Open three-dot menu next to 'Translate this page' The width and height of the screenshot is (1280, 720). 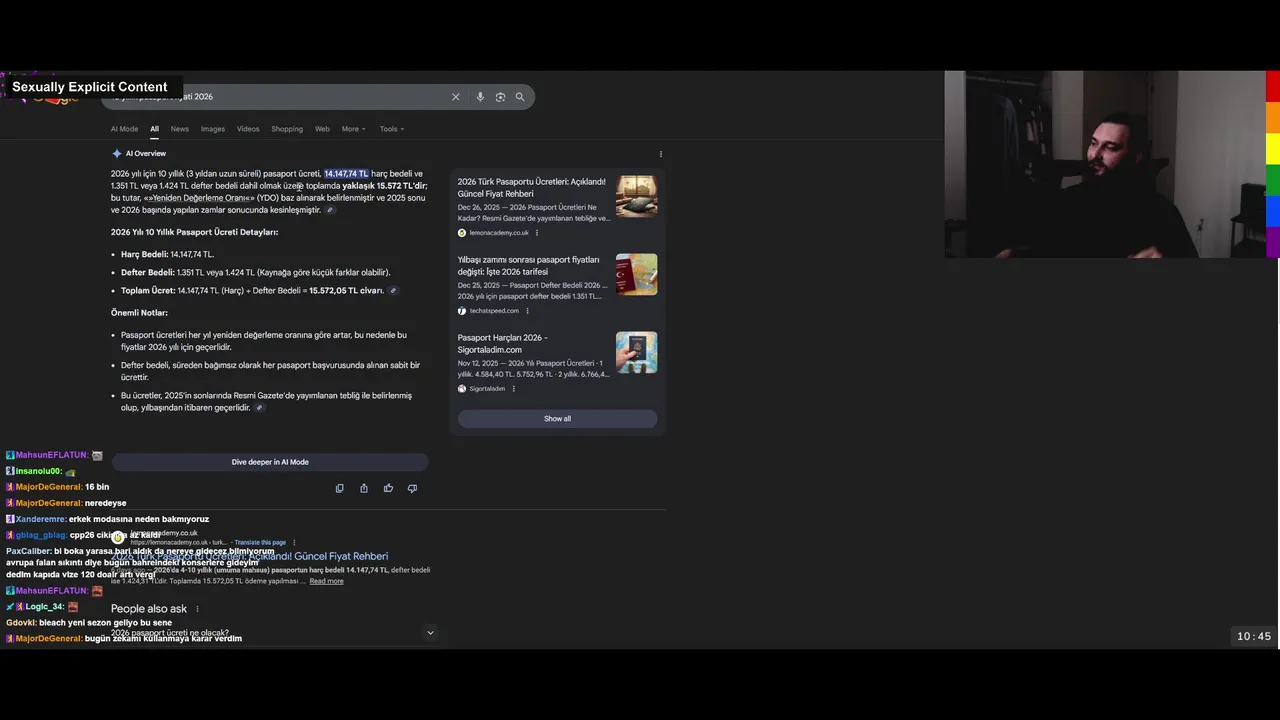(294, 543)
